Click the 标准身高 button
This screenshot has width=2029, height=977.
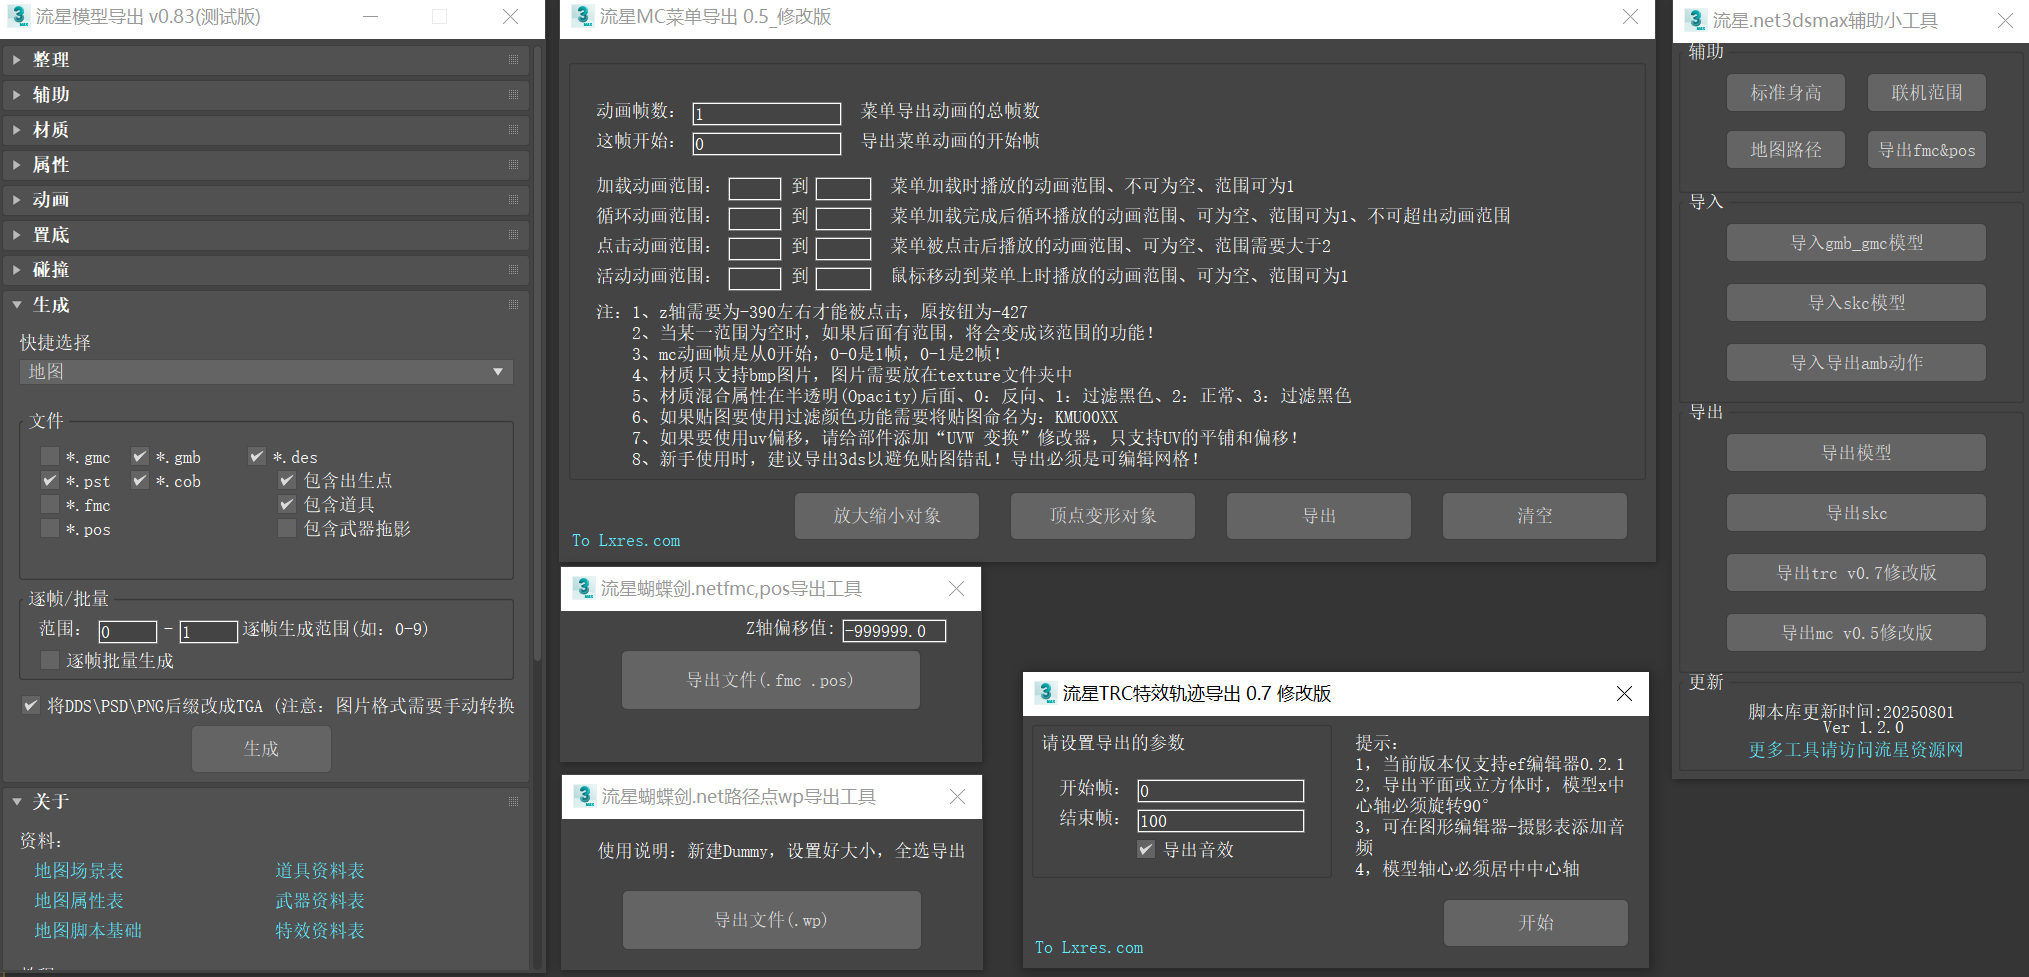(x=1786, y=93)
